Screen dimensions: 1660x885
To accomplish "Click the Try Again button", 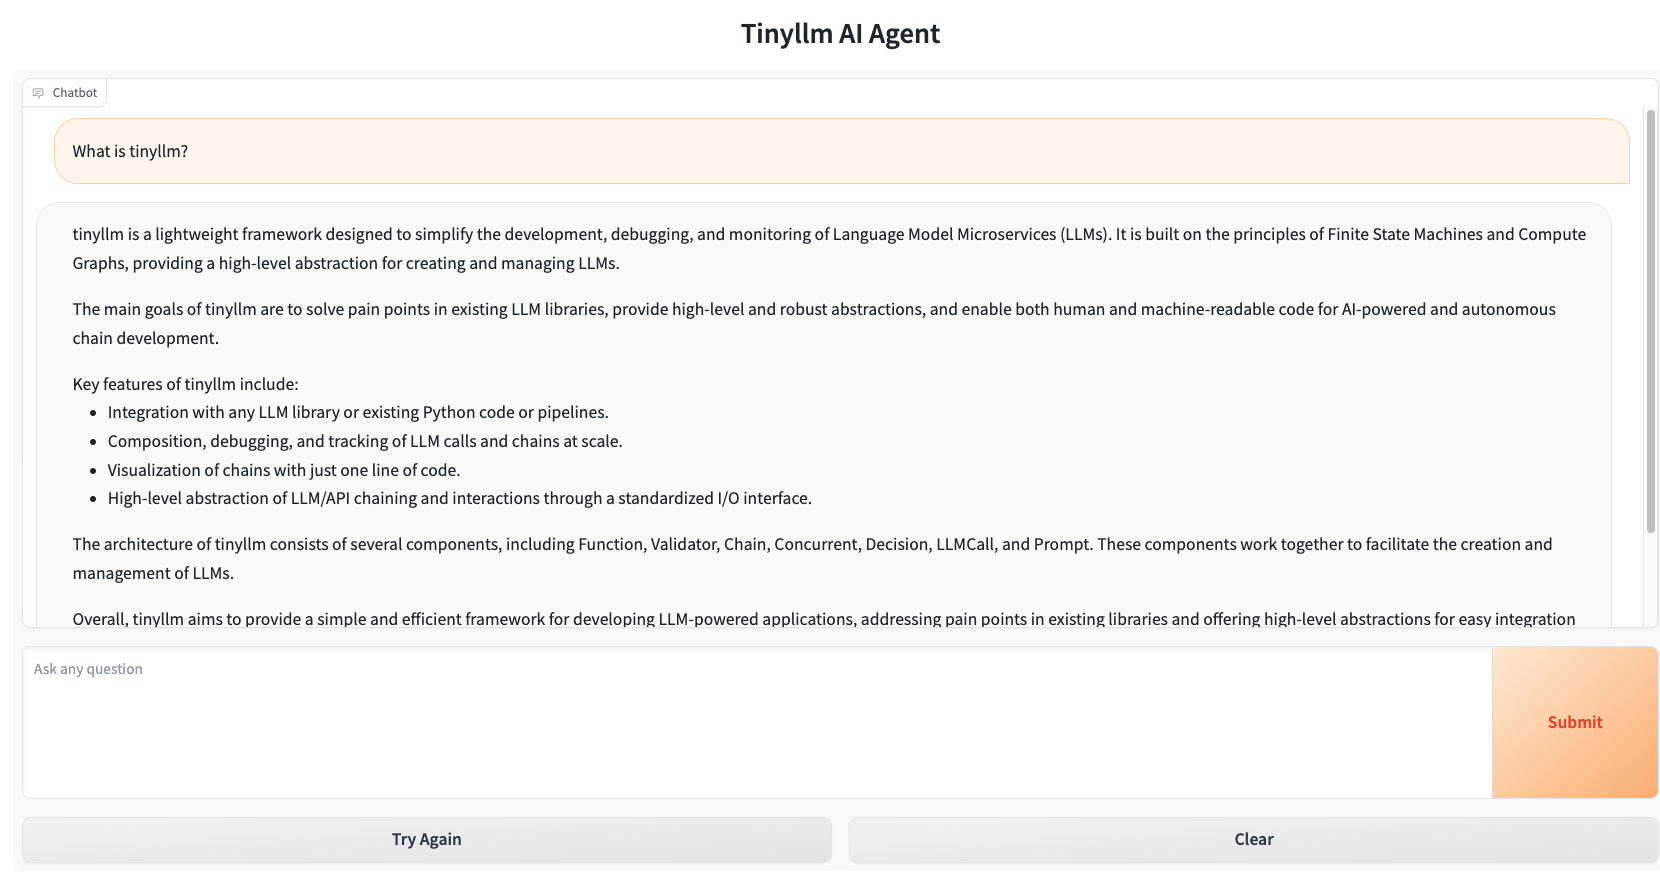I will (427, 839).
